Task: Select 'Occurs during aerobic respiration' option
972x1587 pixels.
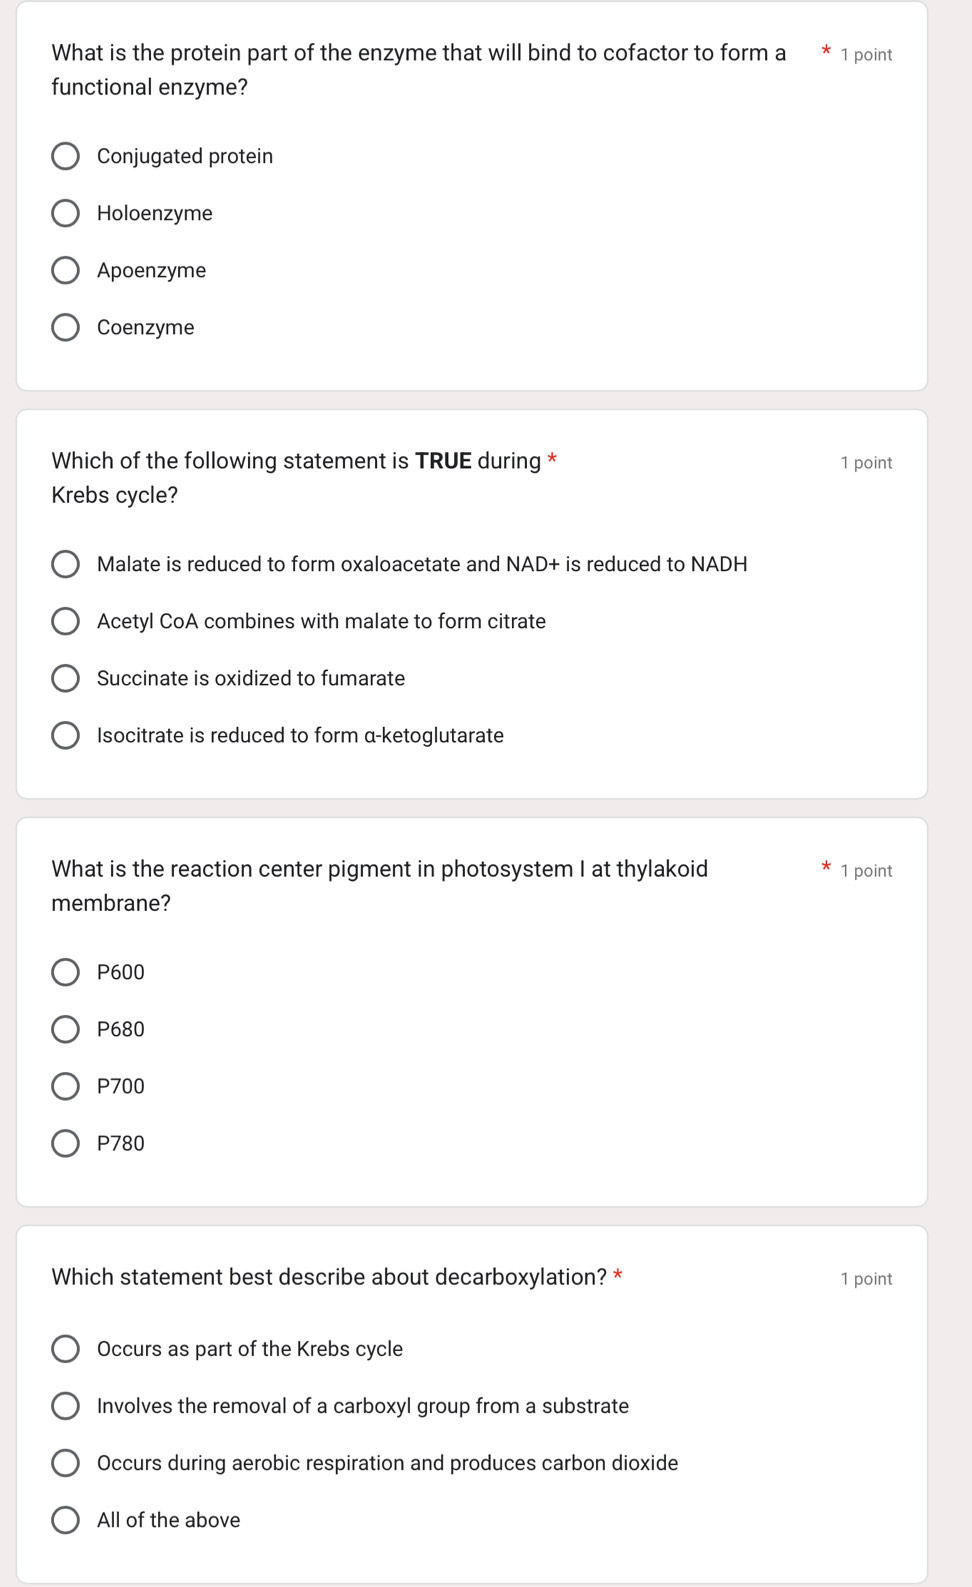Action: click(x=66, y=1463)
